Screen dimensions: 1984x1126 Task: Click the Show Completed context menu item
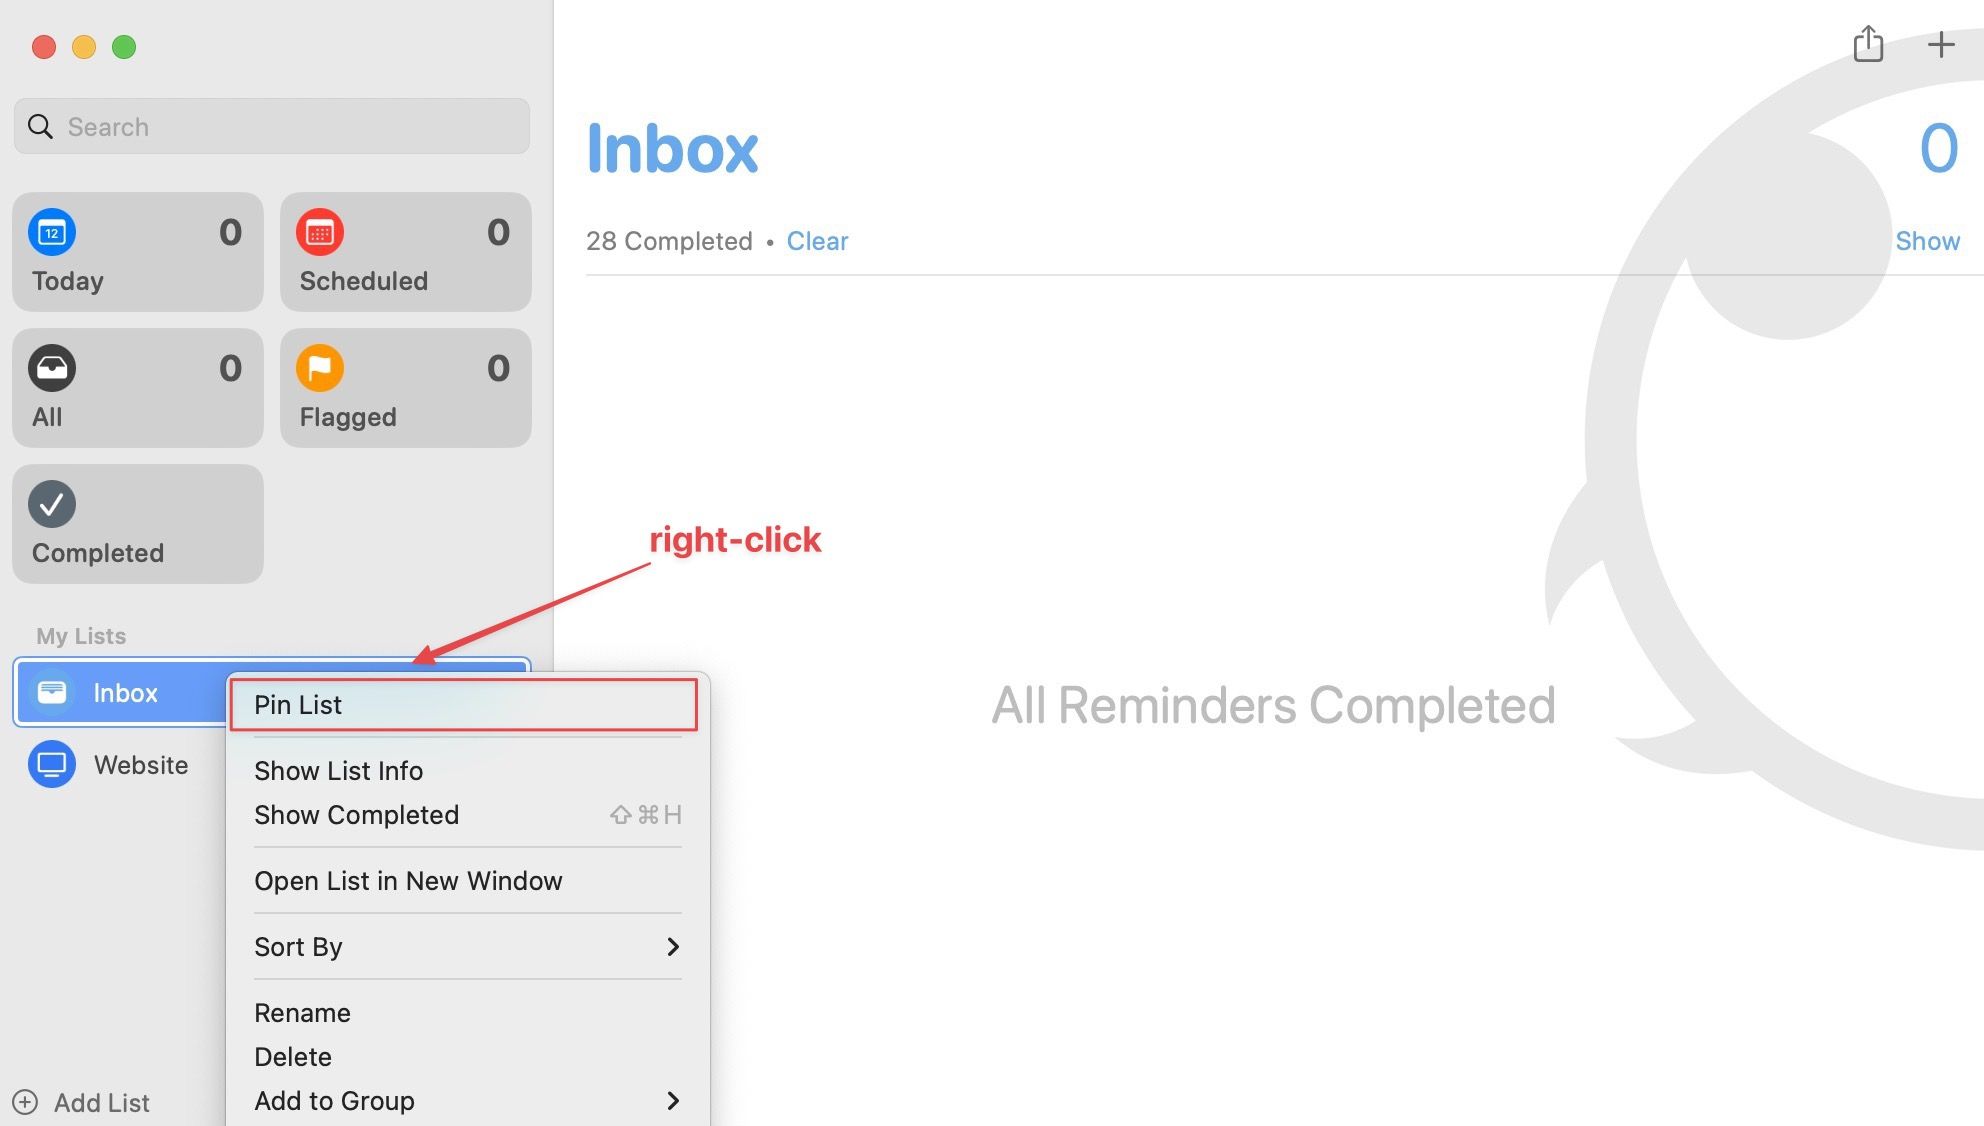click(x=357, y=814)
